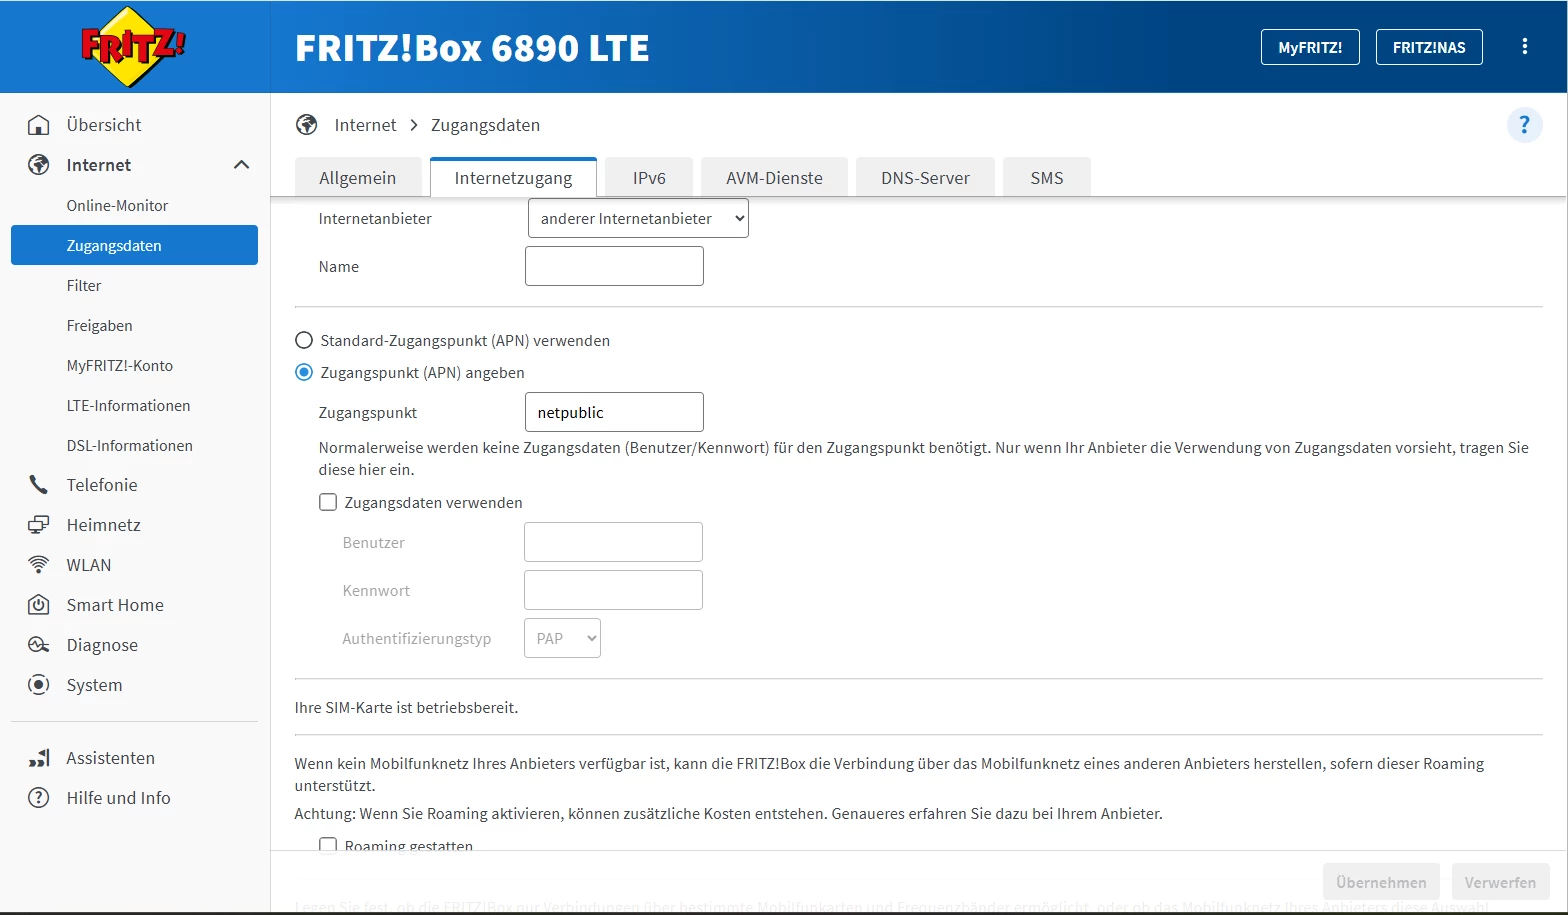The height and width of the screenshot is (915, 1568).
Task: Click the Telefonie phone icon
Action: [39, 485]
